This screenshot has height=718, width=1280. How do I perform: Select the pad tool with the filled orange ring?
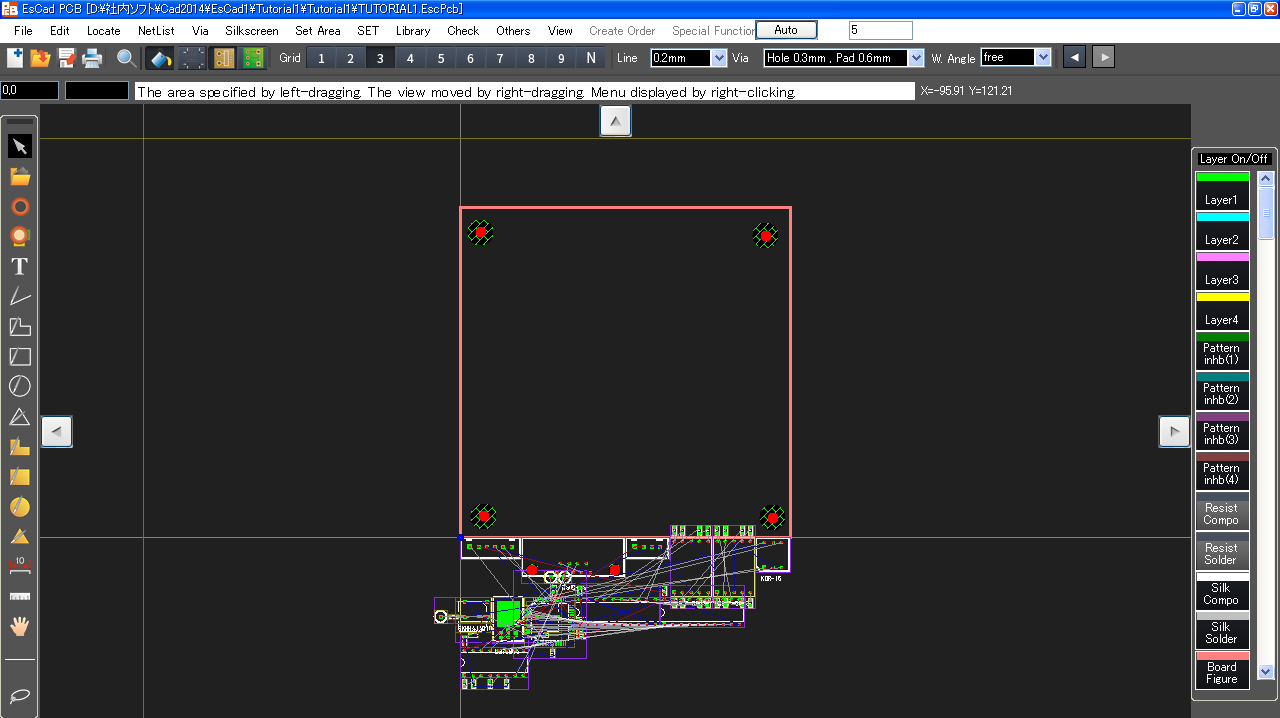(20, 236)
